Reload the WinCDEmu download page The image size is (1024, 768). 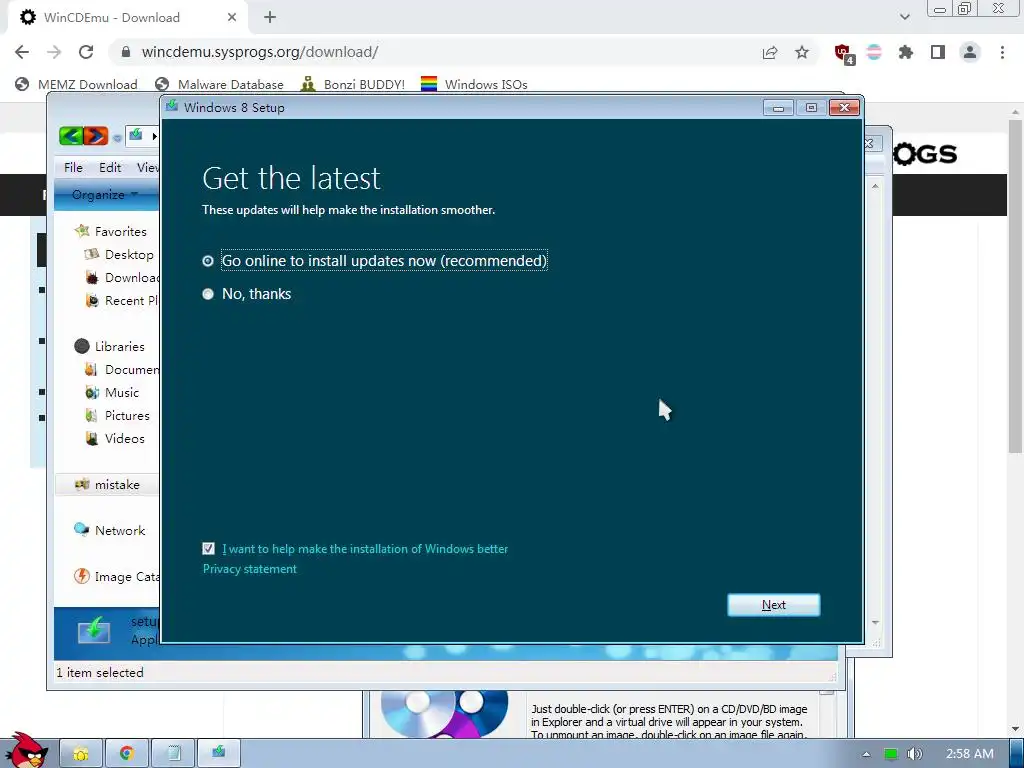point(86,52)
